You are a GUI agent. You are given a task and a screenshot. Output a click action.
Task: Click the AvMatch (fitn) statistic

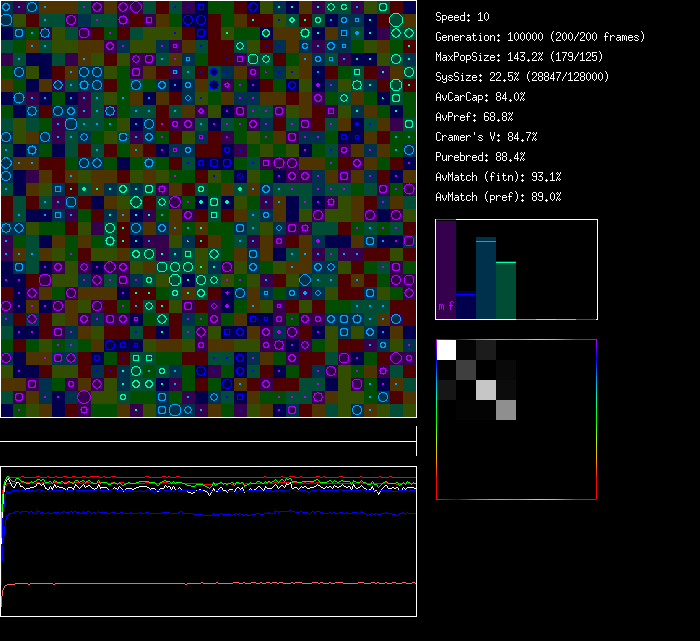point(498,177)
